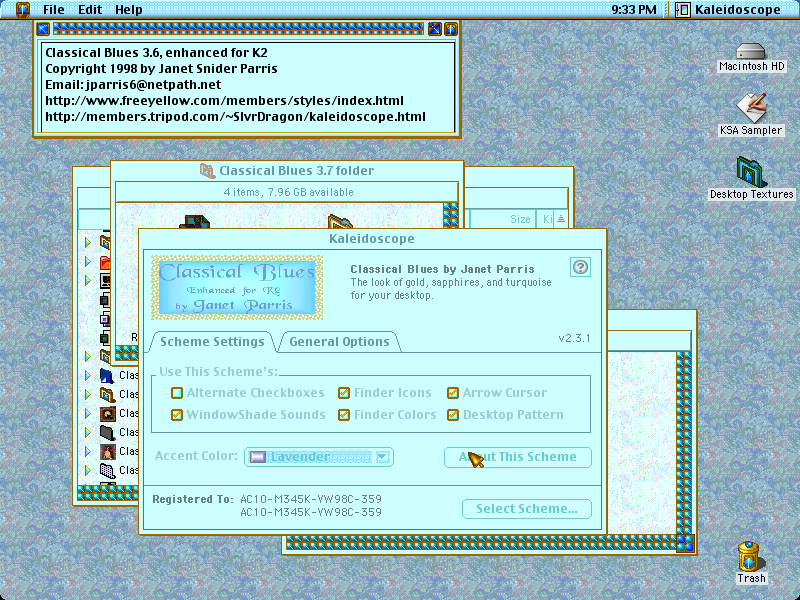Click the 'Classical Blues by Janet Parris' heading
The image size is (800, 600).
click(x=442, y=269)
